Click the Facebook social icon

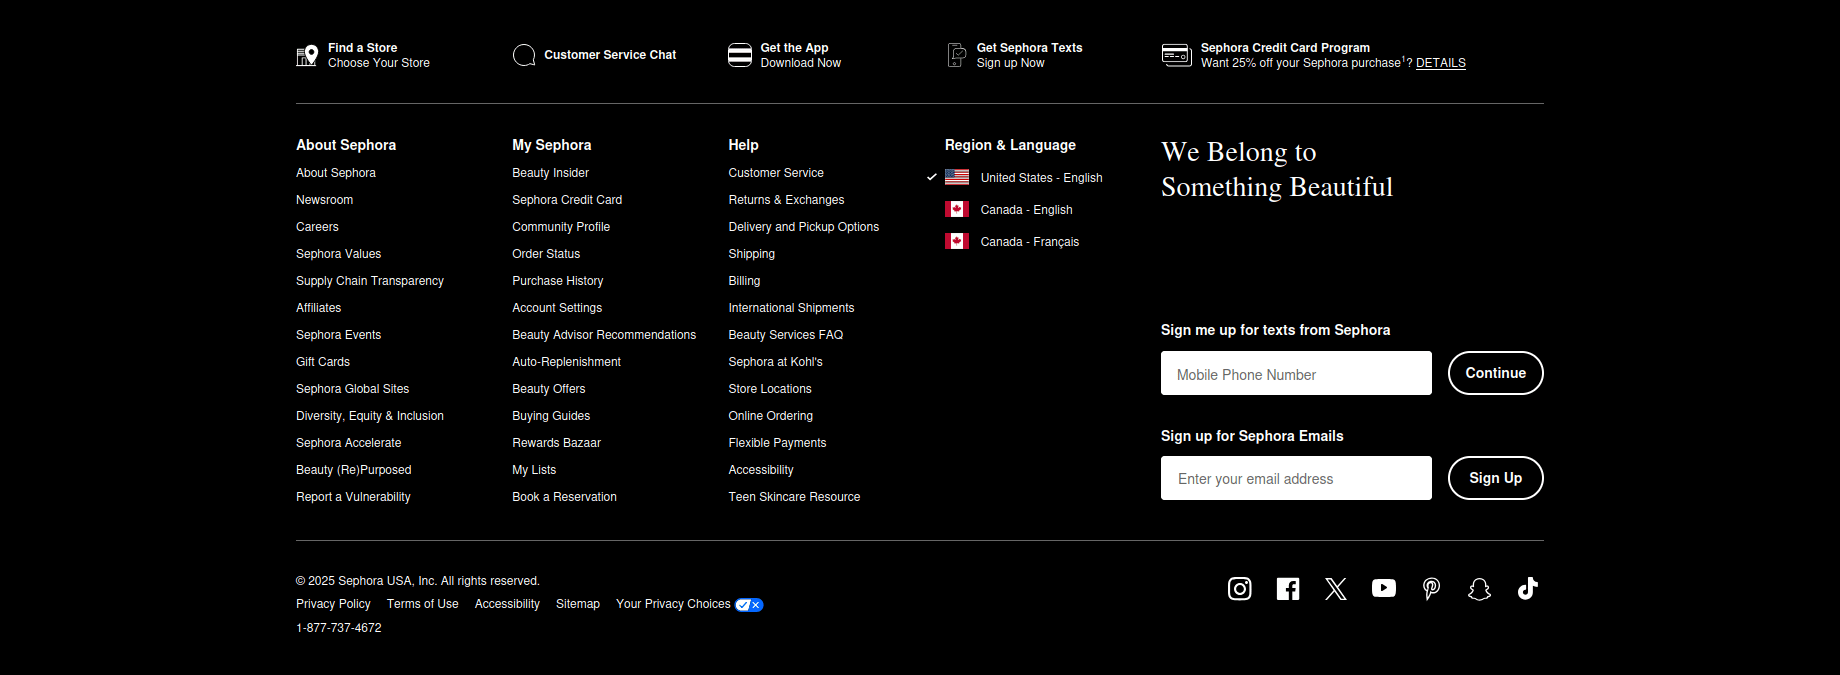click(1287, 589)
